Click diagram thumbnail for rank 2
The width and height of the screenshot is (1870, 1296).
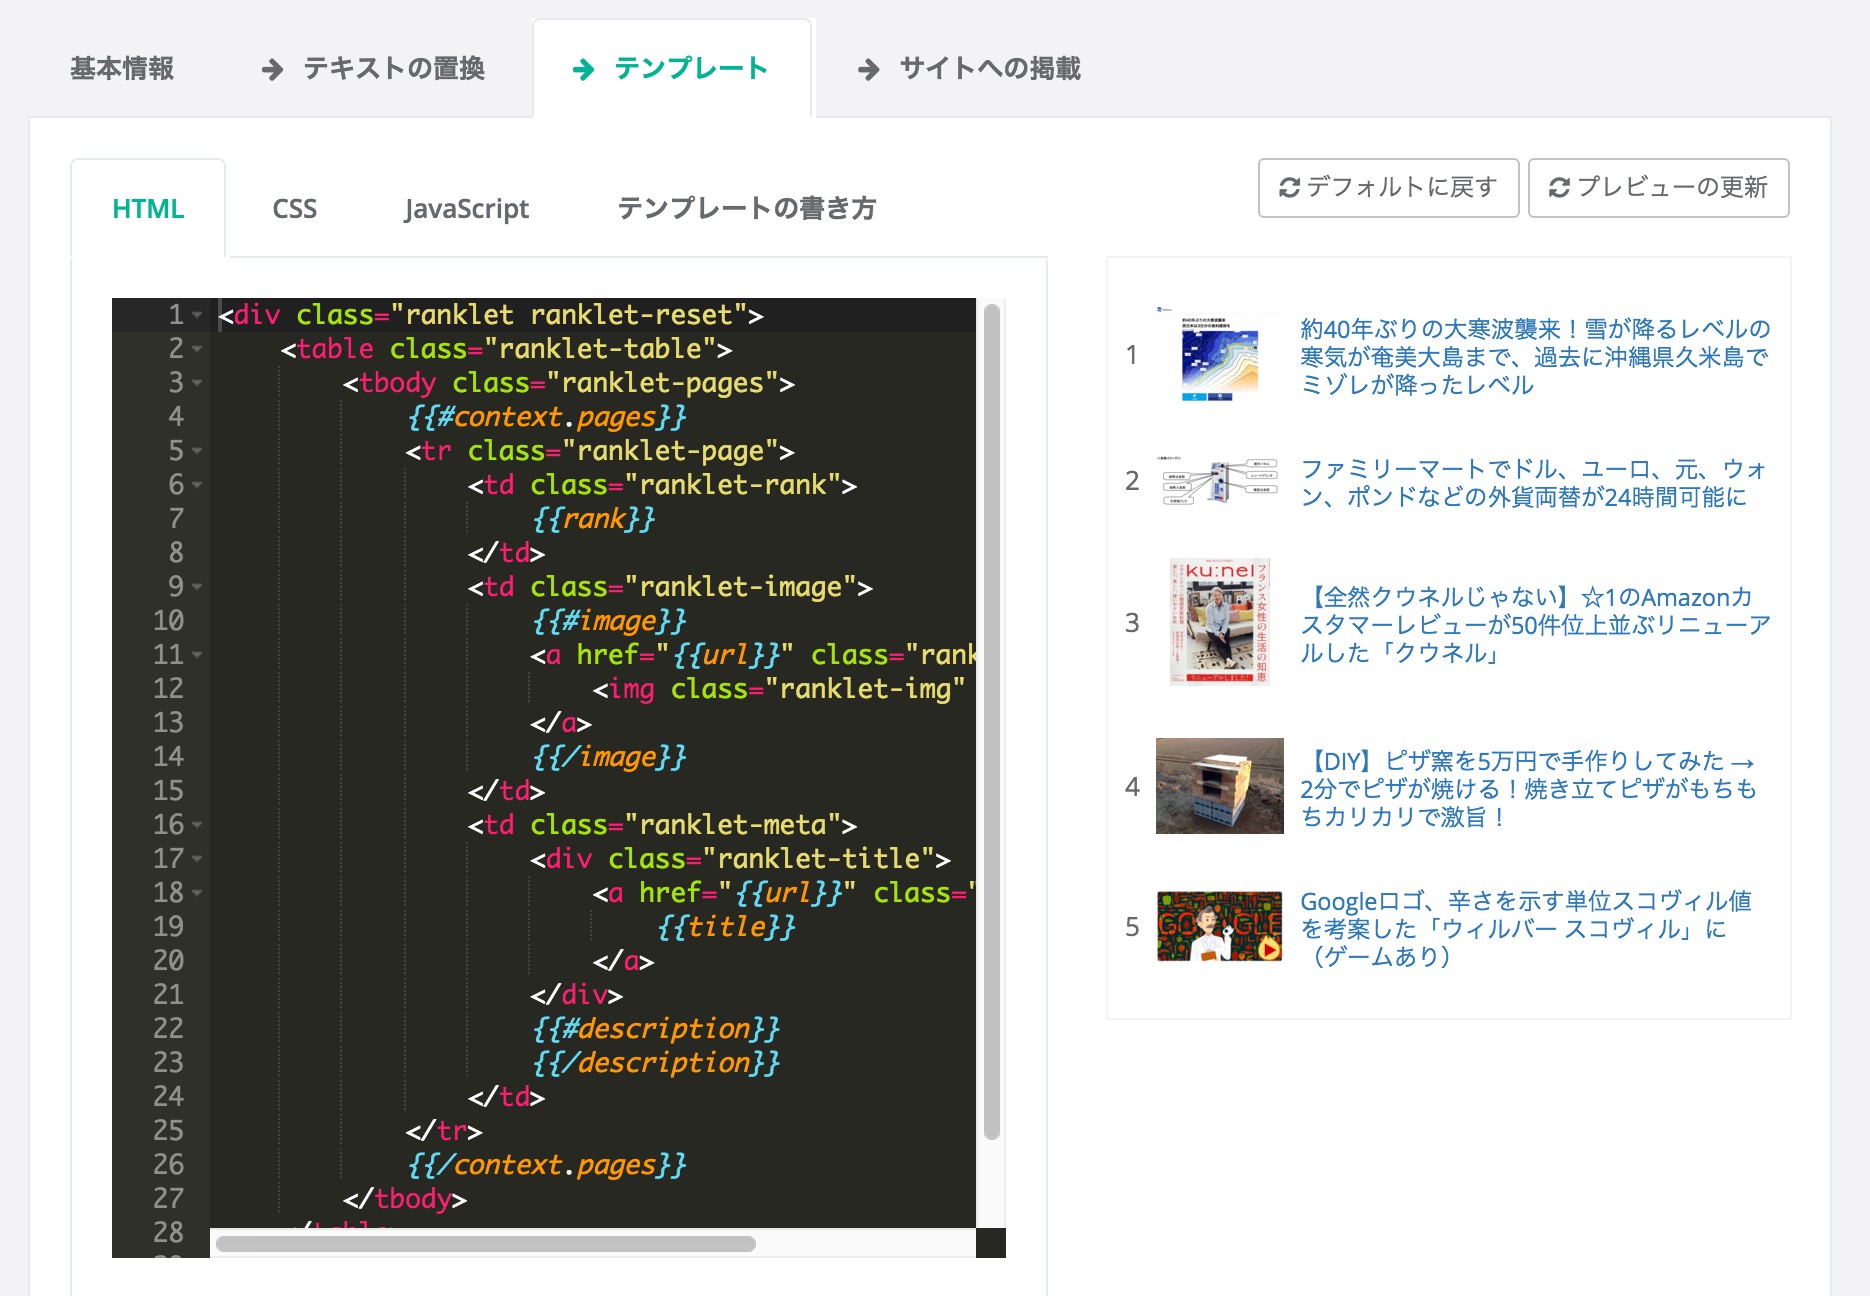[x=1219, y=481]
